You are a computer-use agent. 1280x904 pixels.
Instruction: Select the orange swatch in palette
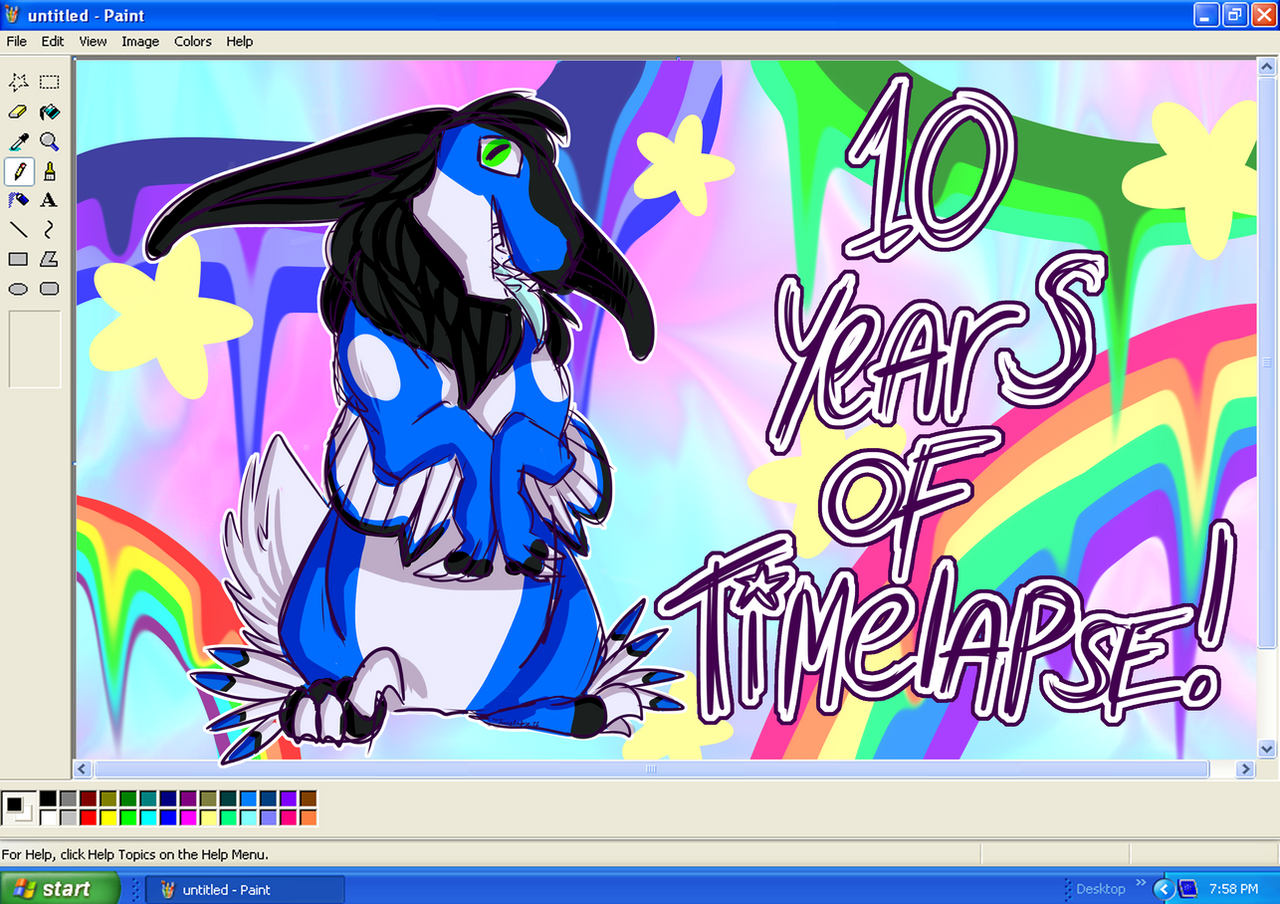(308, 818)
